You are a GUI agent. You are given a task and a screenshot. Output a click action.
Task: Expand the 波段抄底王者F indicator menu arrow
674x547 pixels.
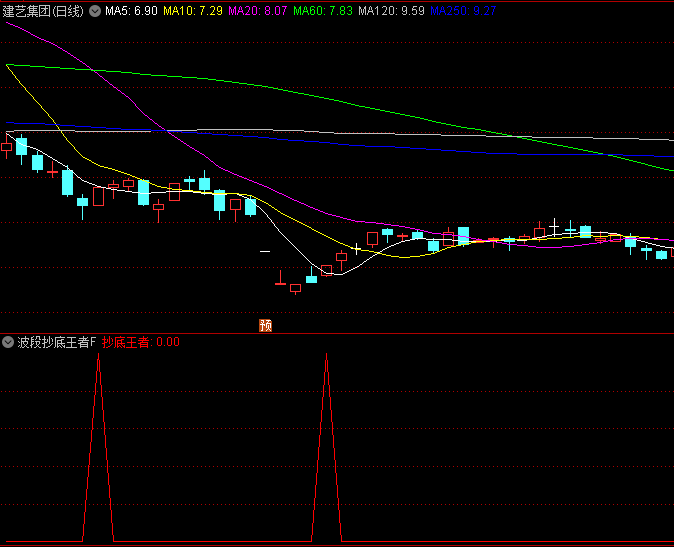click(8, 342)
